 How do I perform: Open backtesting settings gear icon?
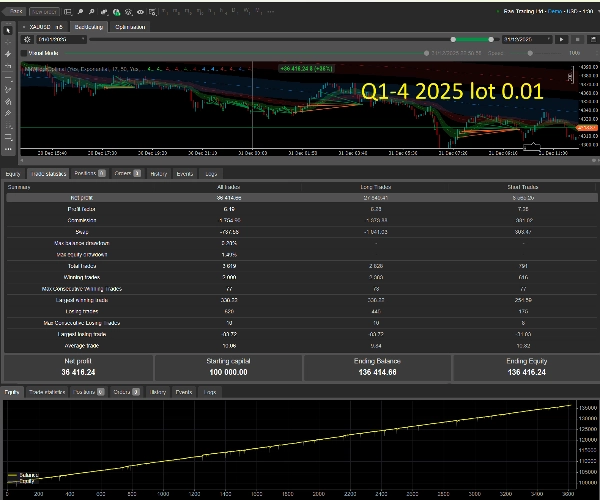point(27,39)
